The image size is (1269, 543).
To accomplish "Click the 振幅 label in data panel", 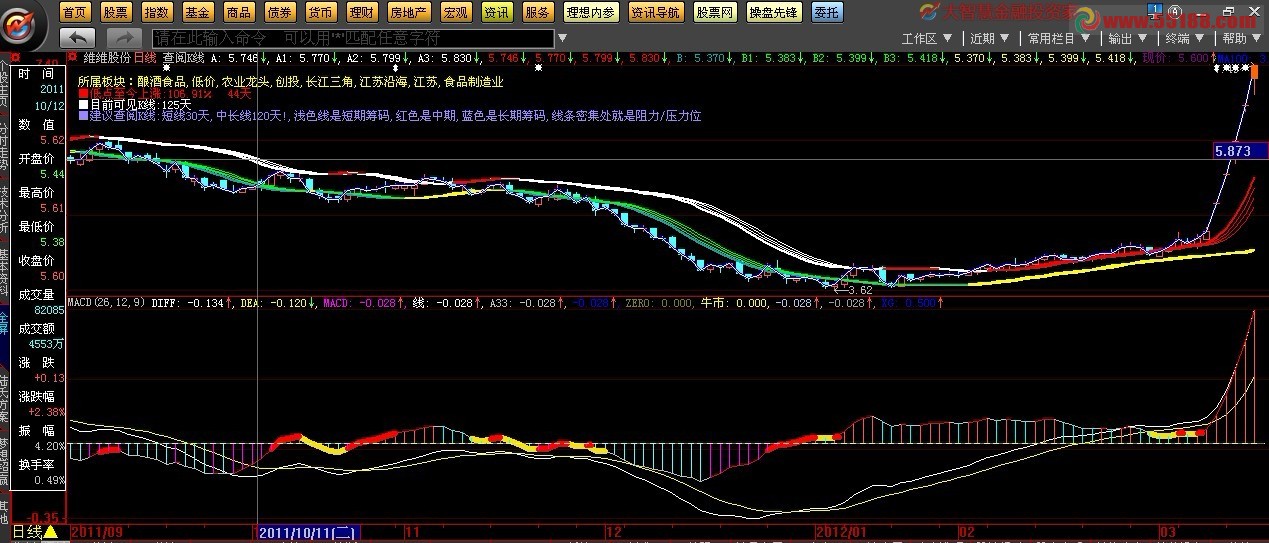I will tap(36, 430).
